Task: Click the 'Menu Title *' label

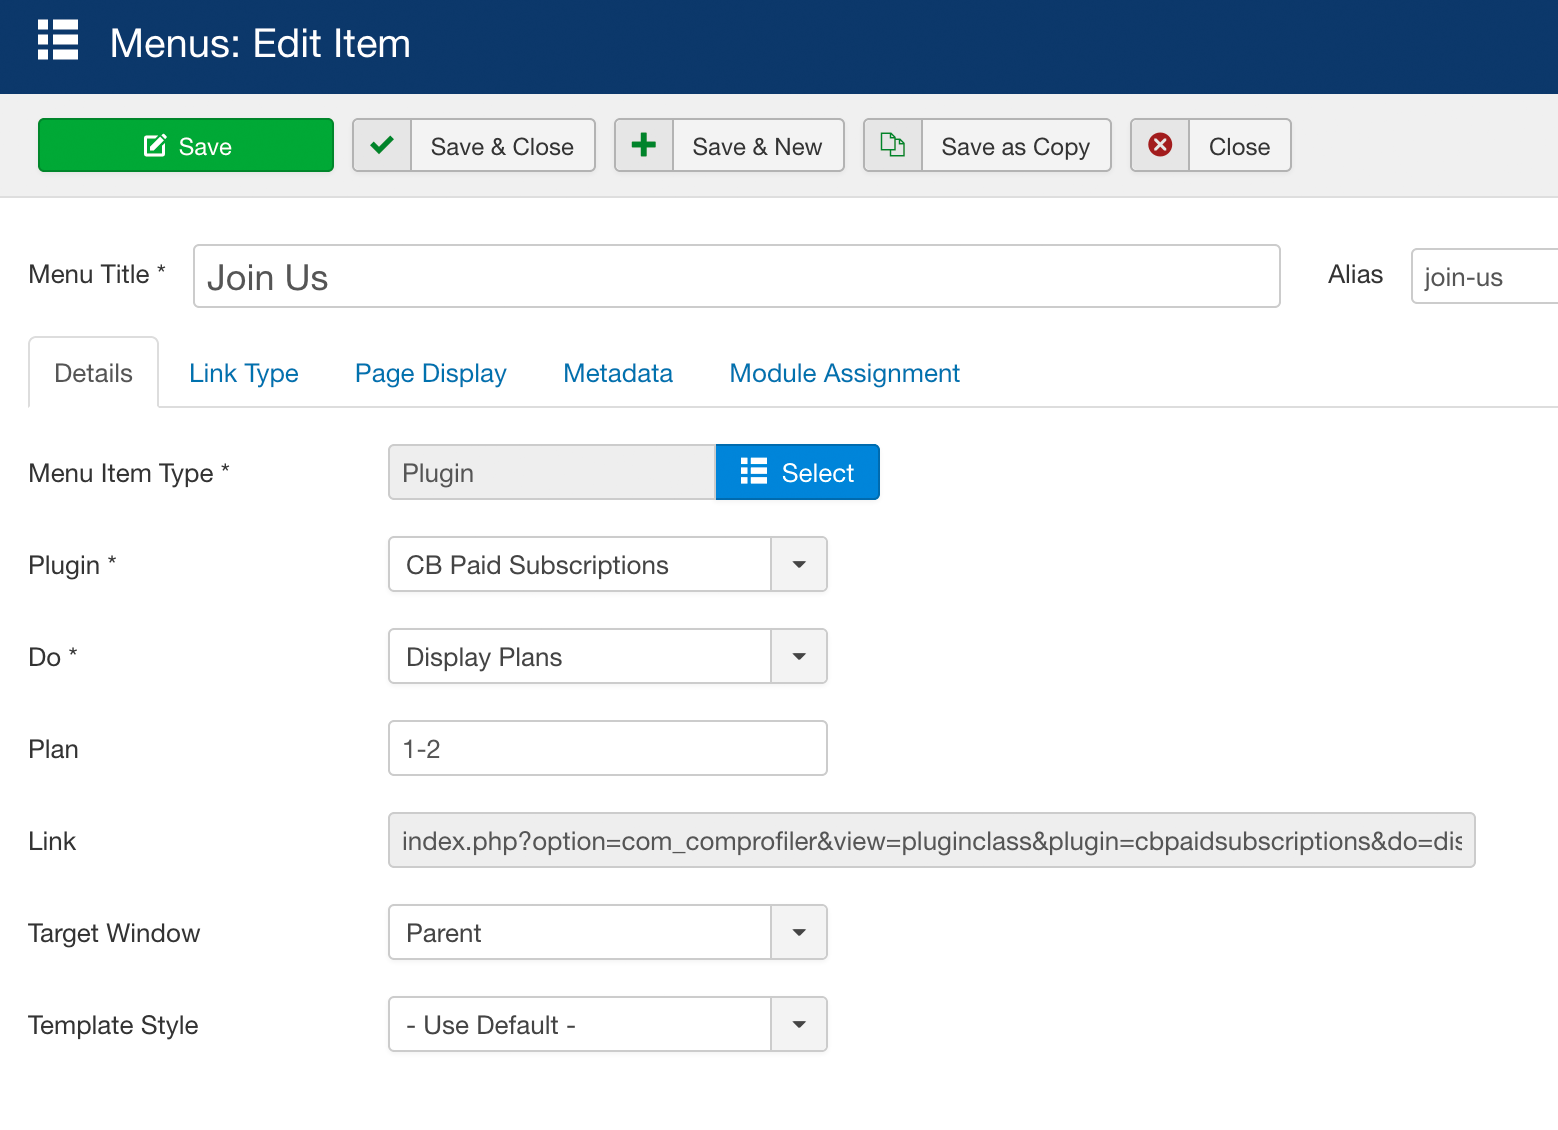Action: click(97, 274)
